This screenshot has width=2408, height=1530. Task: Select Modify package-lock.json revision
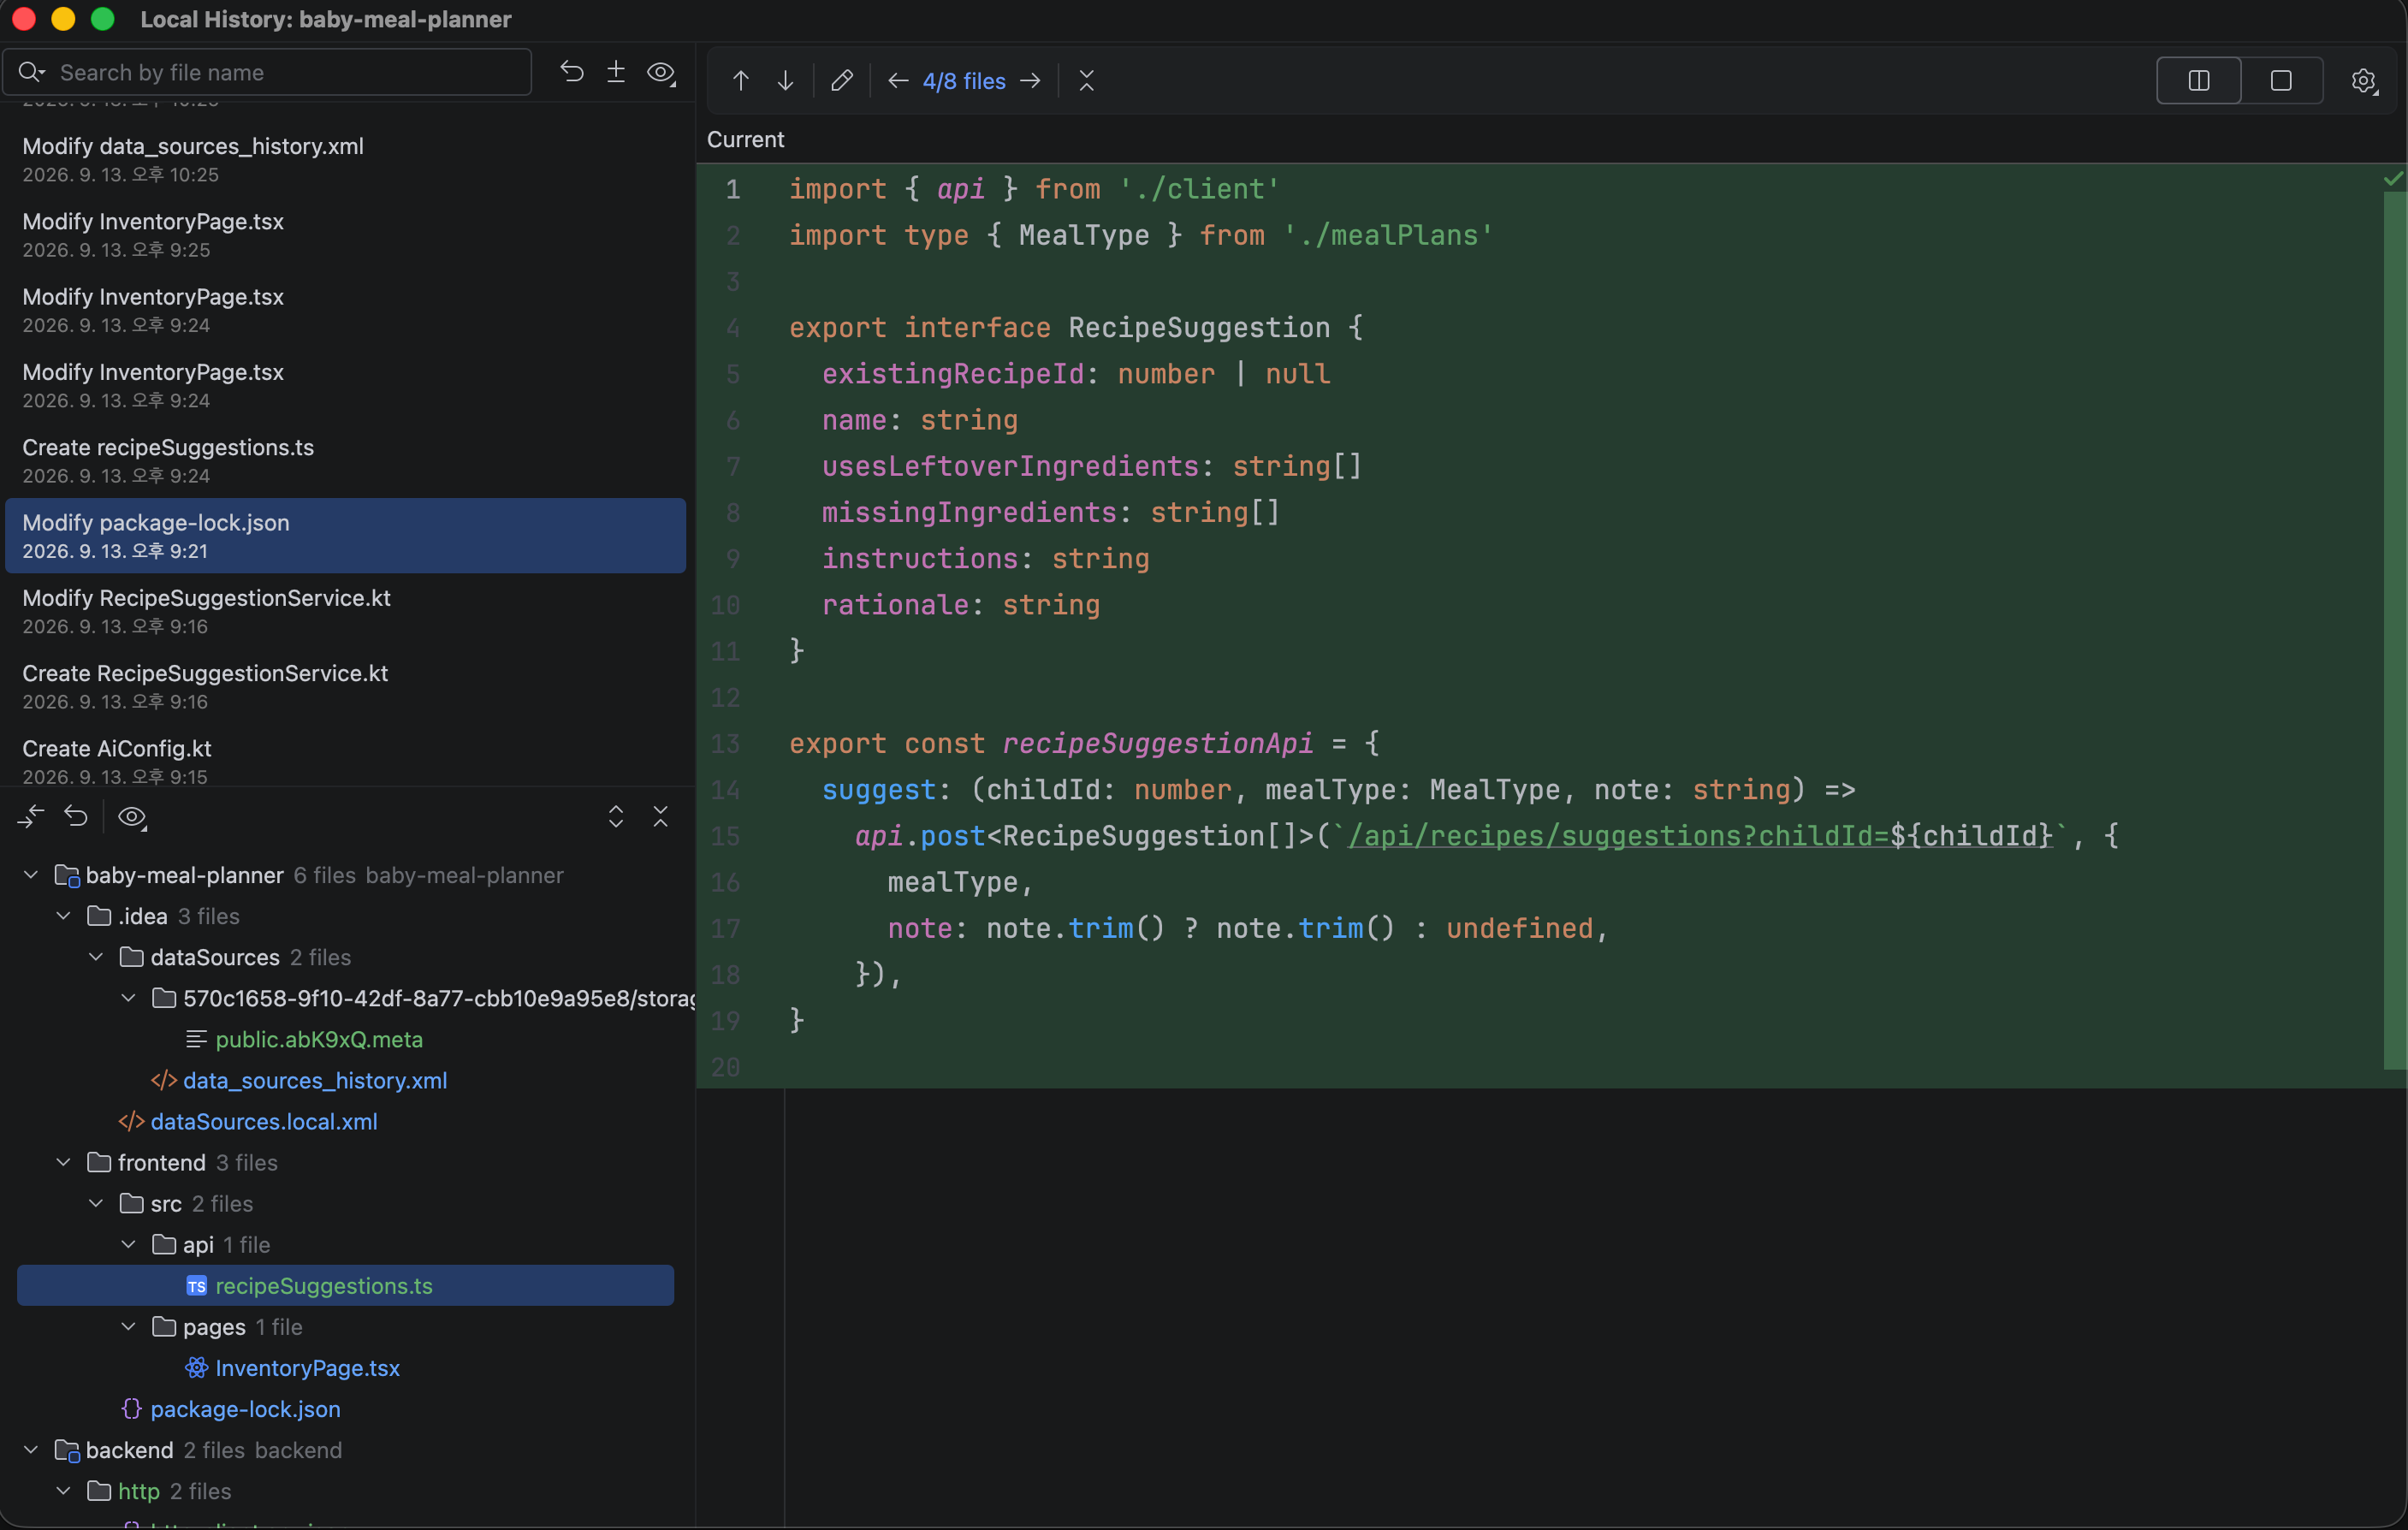pos(345,535)
